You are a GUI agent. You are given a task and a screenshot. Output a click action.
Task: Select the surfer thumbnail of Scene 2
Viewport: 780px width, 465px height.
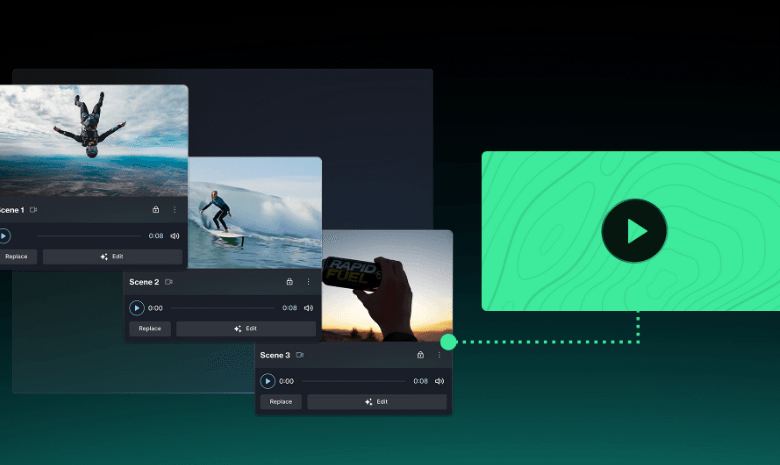tap(255, 213)
